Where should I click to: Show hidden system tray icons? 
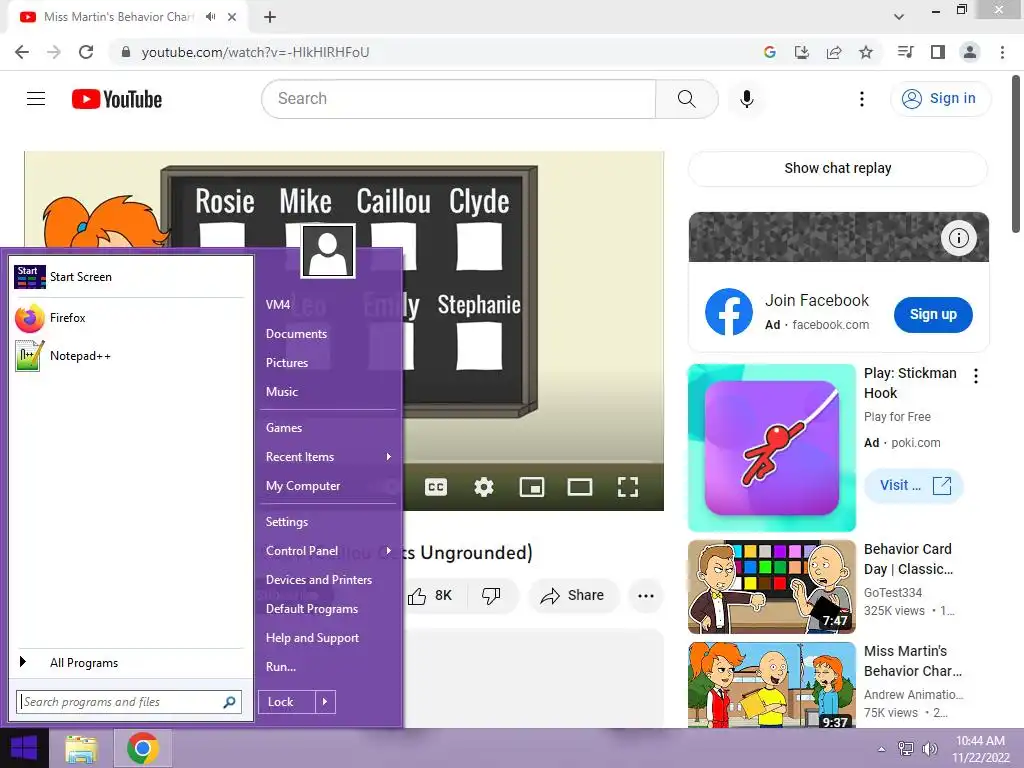[x=882, y=749]
